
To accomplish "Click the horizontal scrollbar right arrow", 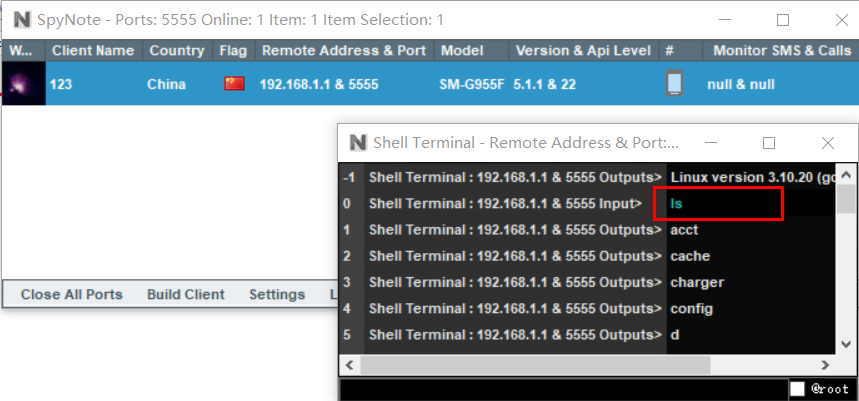I will (x=825, y=366).
